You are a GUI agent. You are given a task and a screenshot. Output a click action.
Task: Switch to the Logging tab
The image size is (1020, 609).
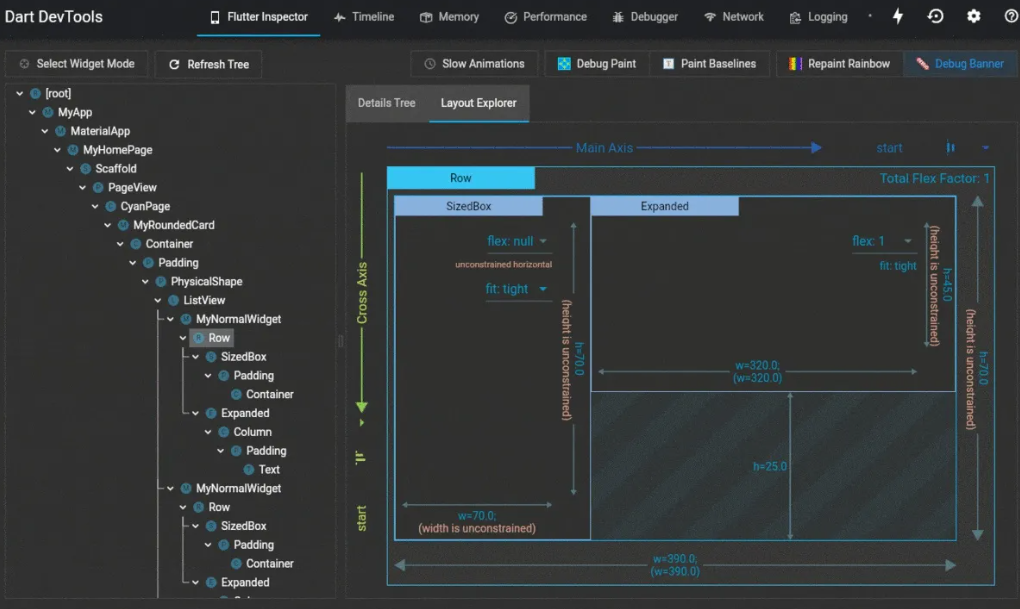[x=818, y=17]
